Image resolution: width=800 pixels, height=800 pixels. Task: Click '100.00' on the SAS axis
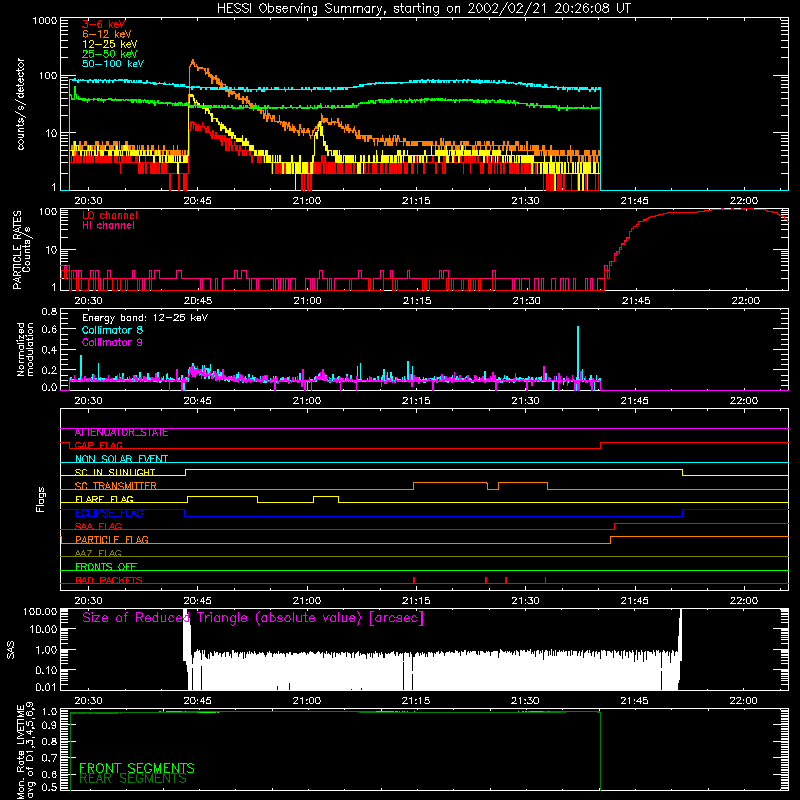(40, 611)
